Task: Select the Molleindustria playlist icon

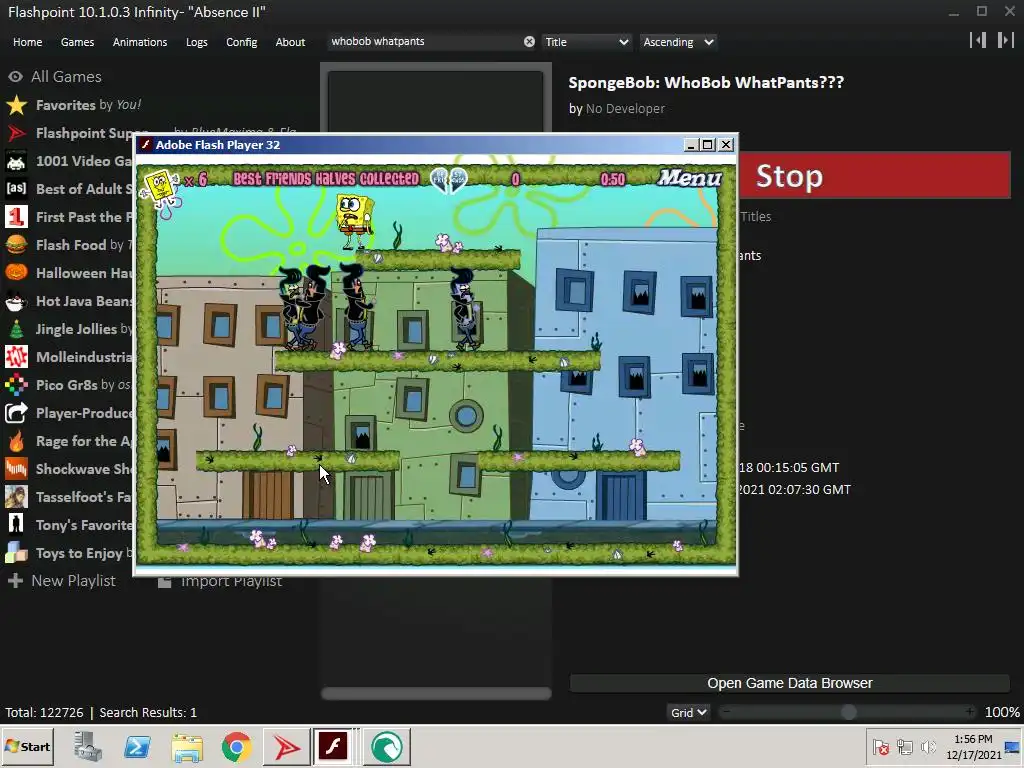Action: (16, 357)
